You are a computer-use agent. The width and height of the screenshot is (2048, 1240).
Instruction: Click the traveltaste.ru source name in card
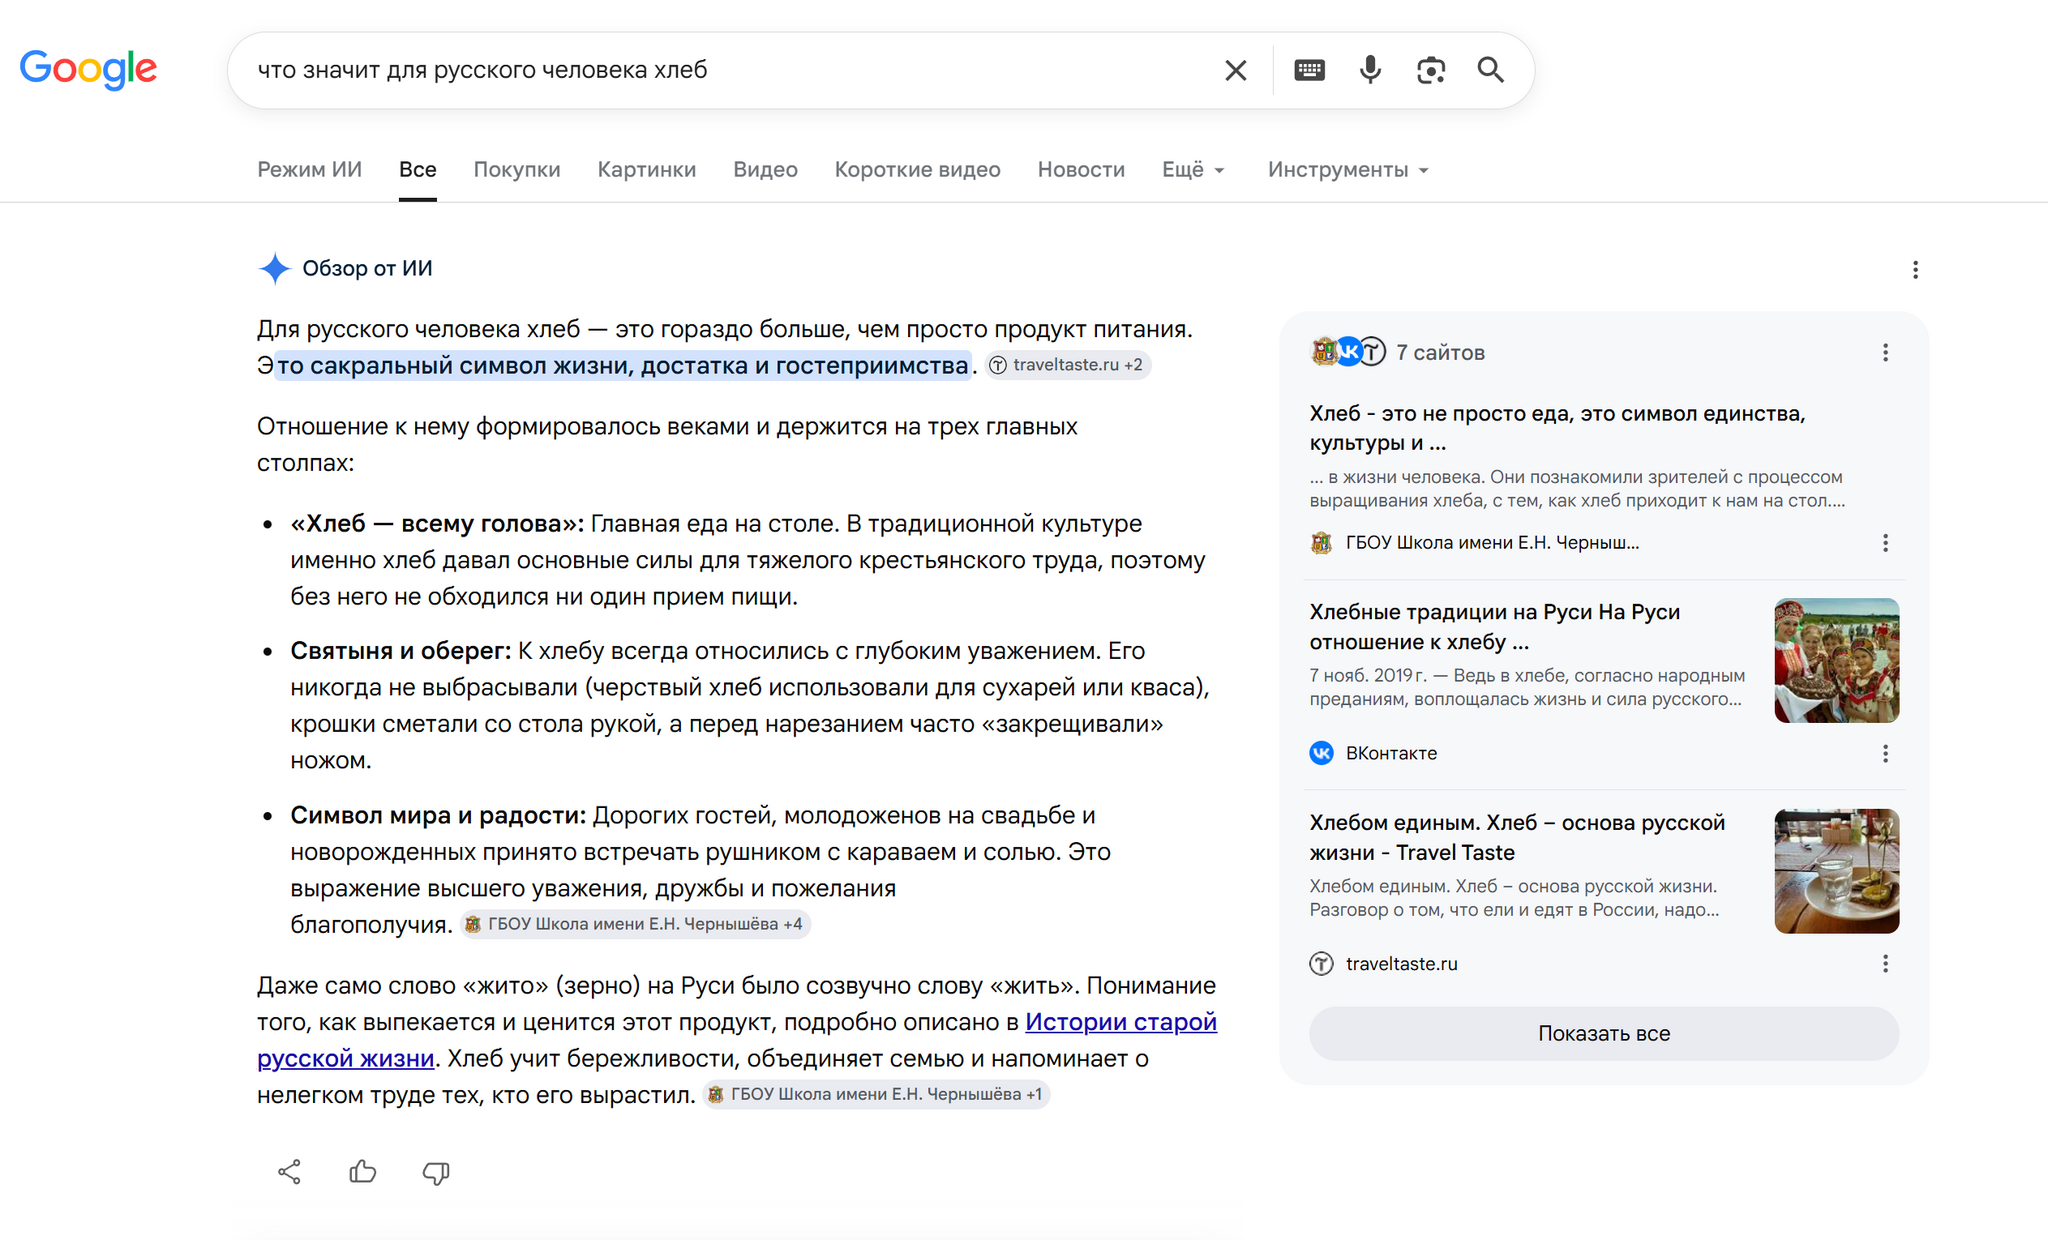(1401, 964)
